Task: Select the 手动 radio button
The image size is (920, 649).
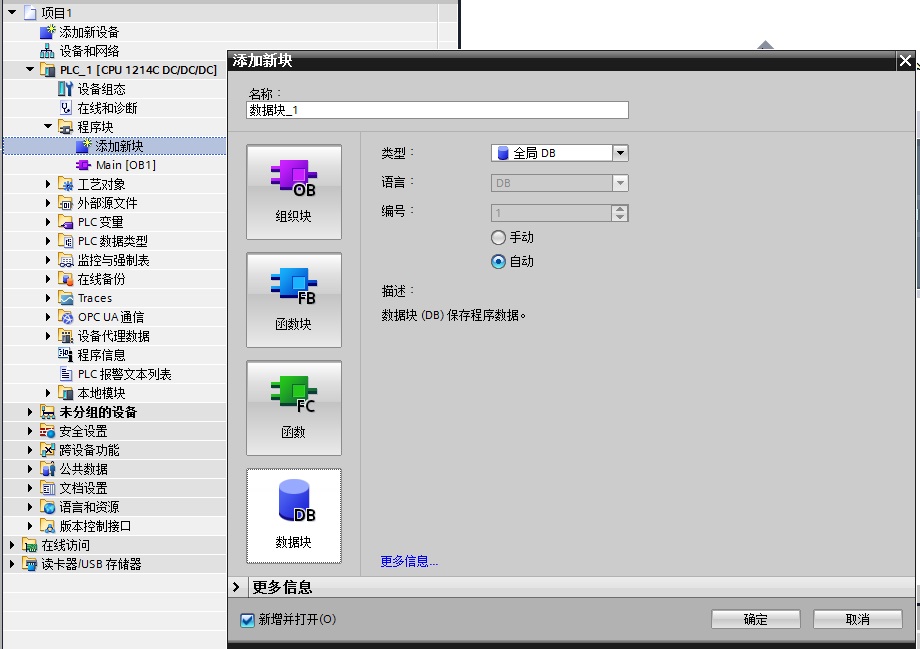Action: pos(498,238)
